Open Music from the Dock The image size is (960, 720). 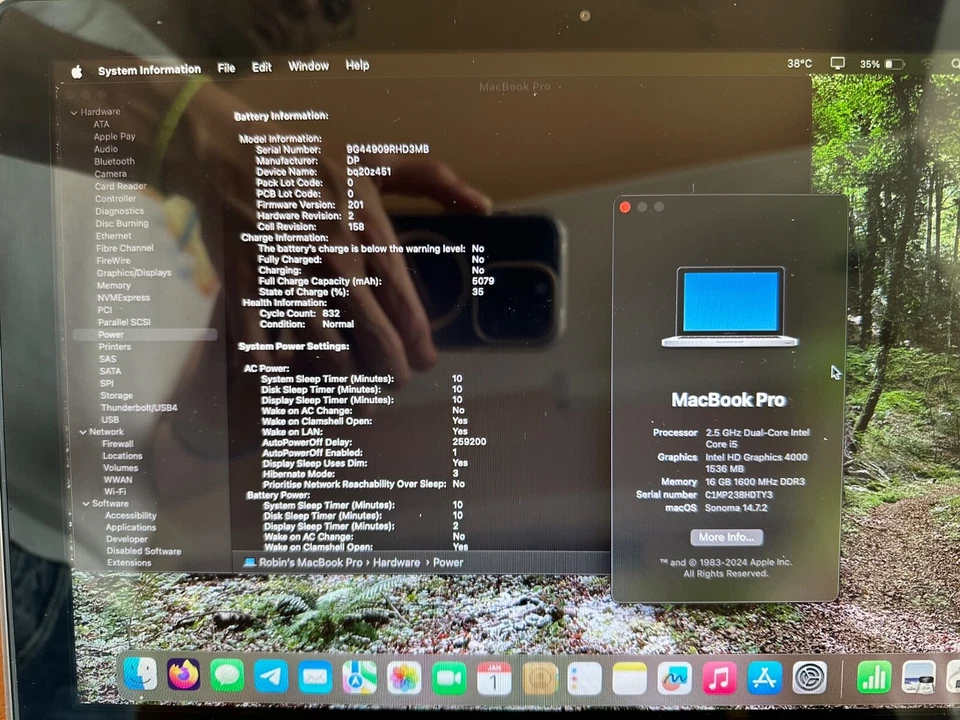(719, 678)
